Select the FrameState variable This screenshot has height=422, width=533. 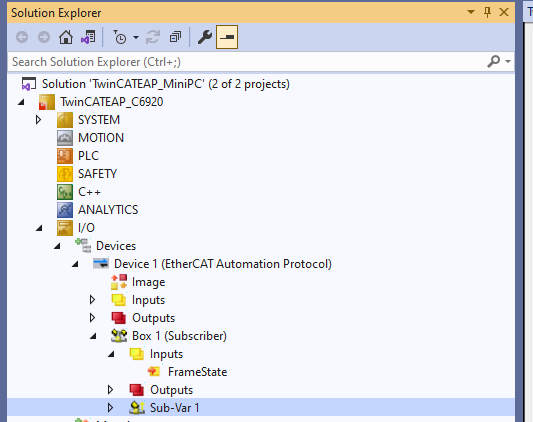(x=197, y=372)
